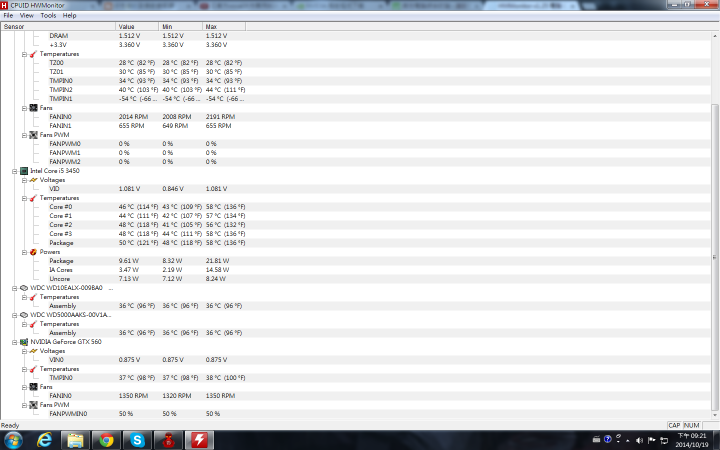Collapse the Powers group under Intel Core i5
Screen dimensions: 720x450
click(24, 253)
